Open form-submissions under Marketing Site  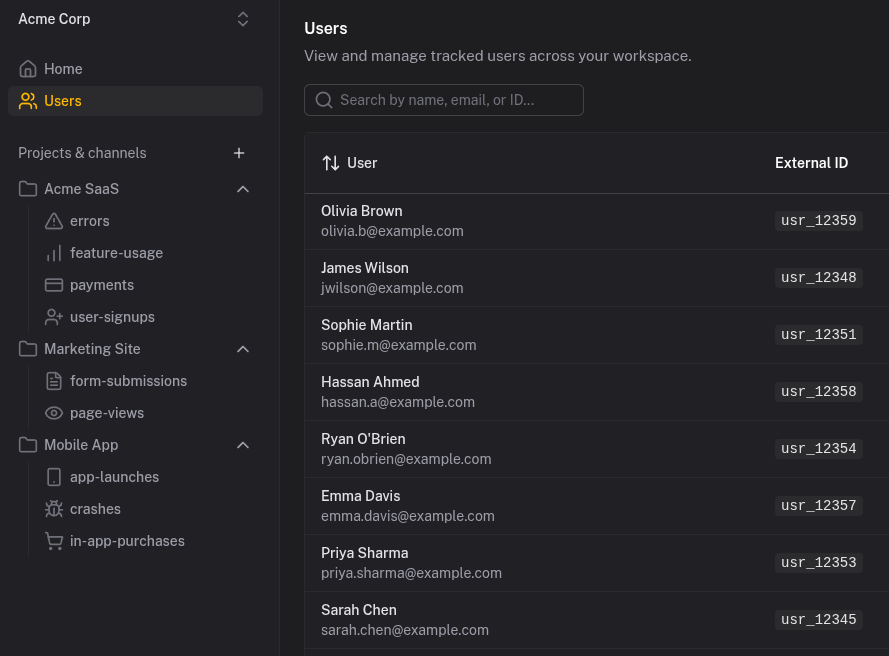coord(129,381)
